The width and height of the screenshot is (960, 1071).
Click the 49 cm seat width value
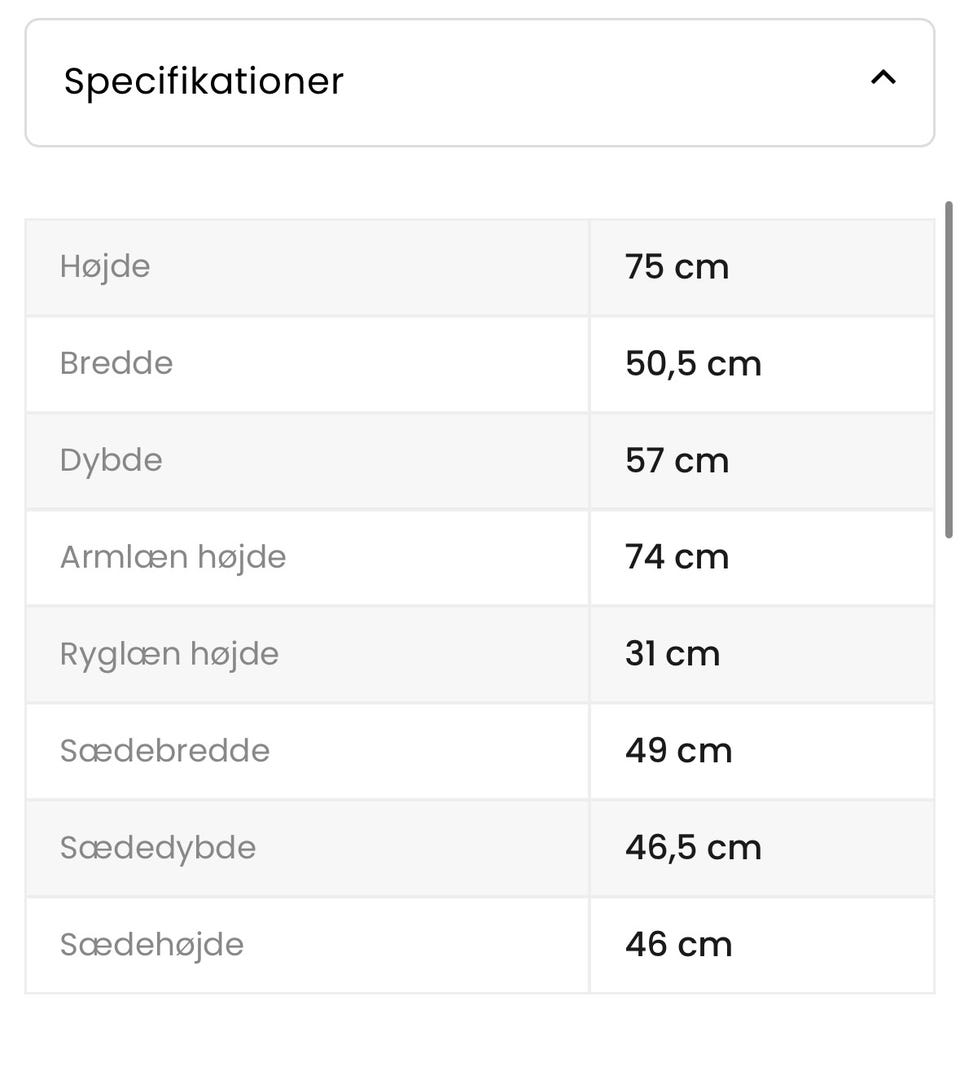678,751
